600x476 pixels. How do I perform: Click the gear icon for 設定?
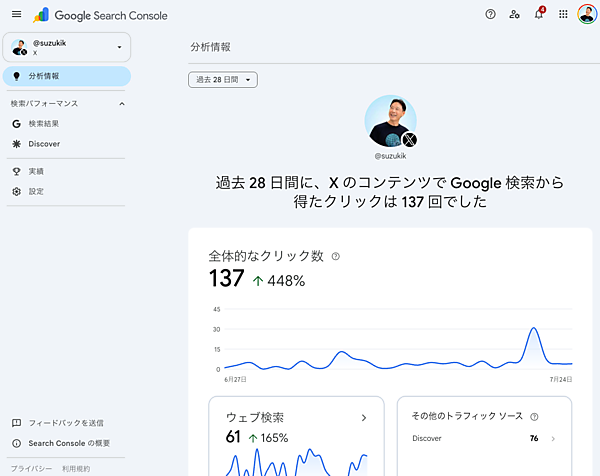pyautogui.click(x=16, y=191)
